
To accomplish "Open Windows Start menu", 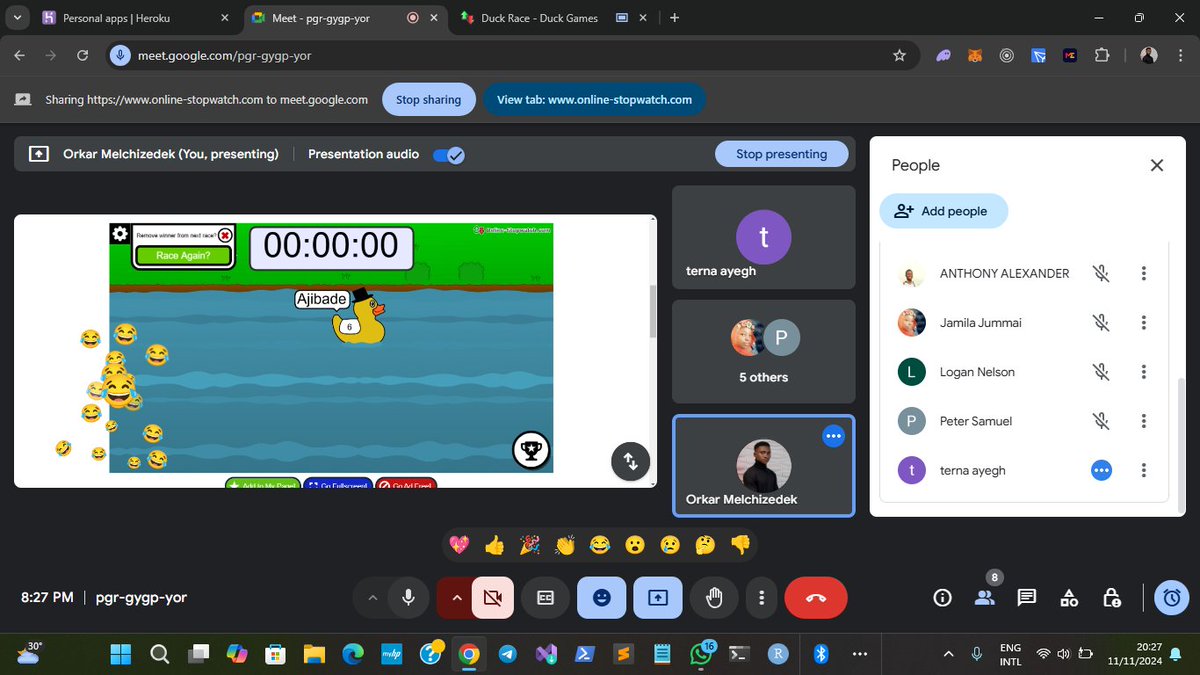I will pos(120,654).
